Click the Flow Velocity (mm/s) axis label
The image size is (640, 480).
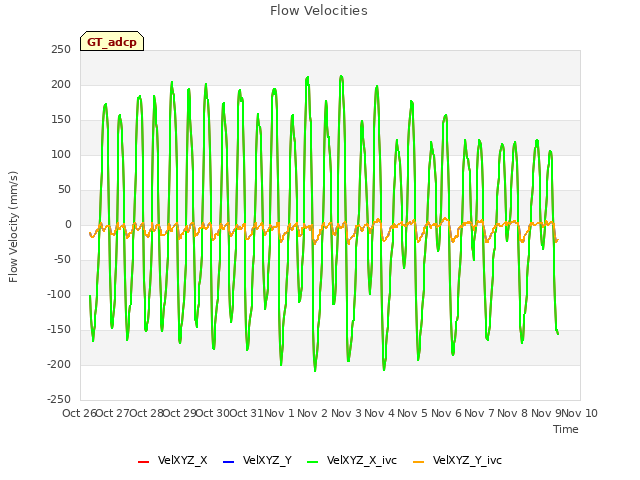pos(13,227)
